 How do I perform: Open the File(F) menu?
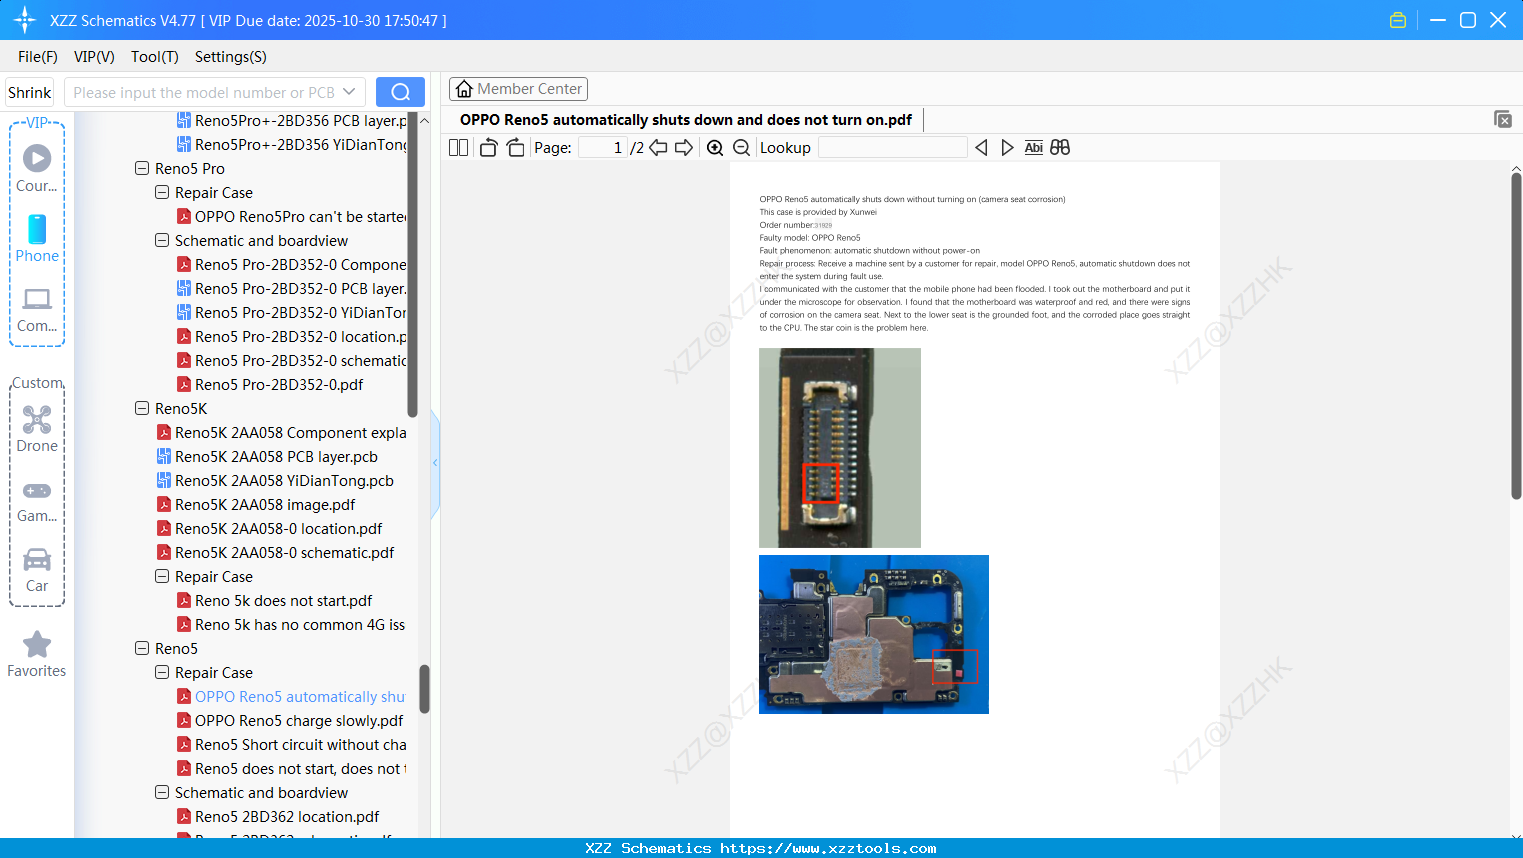pos(38,57)
